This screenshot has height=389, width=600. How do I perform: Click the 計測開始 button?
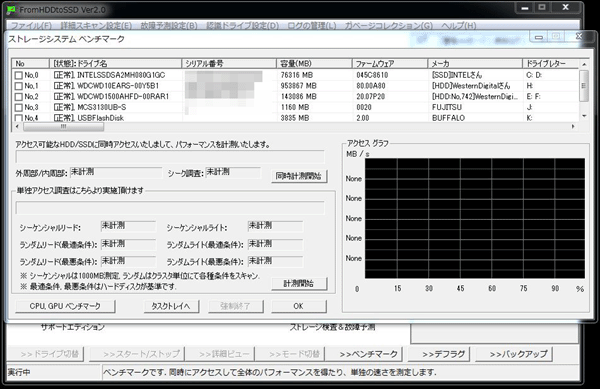(x=299, y=283)
